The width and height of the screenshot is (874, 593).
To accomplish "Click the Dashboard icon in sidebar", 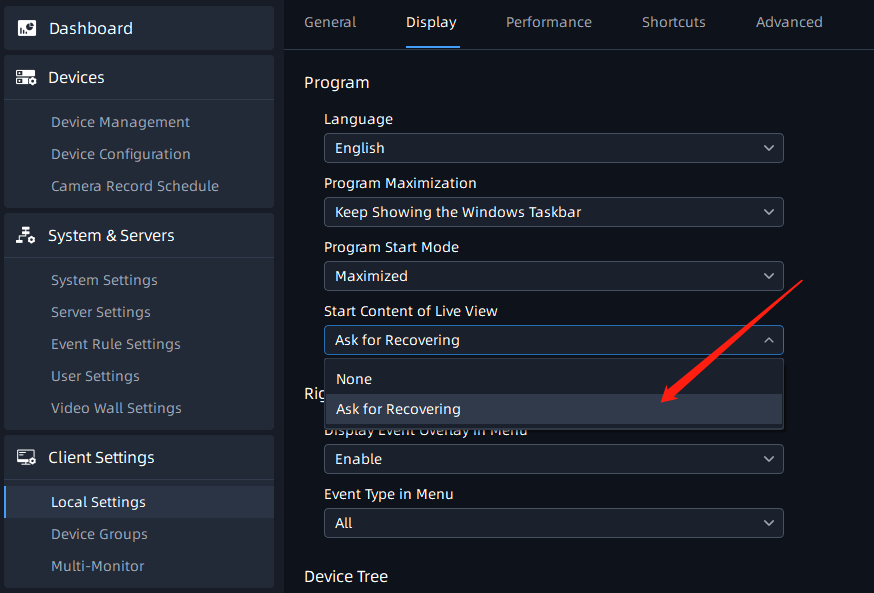I will tap(26, 29).
